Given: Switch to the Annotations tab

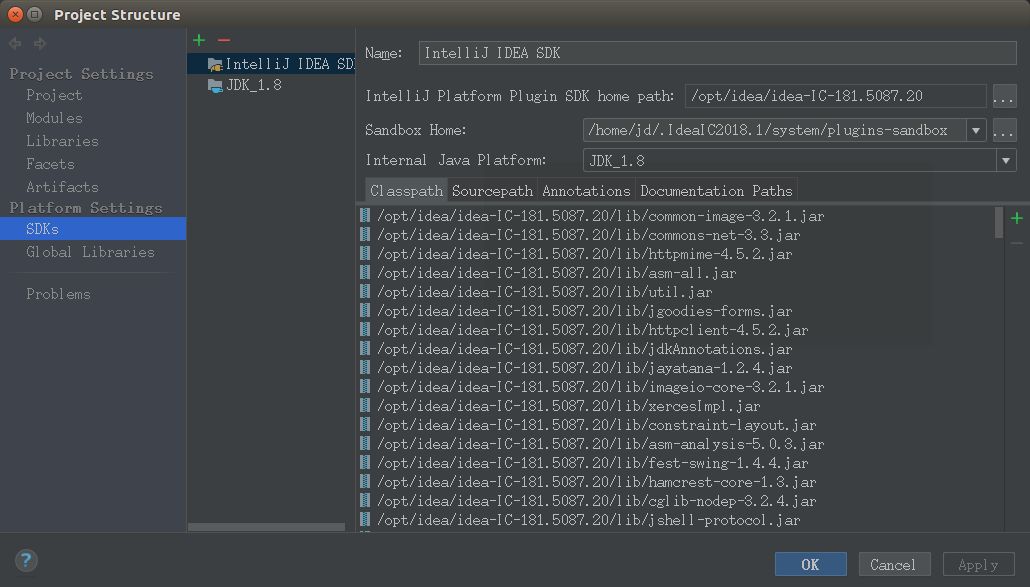Looking at the screenshot, I should point(586,191).
